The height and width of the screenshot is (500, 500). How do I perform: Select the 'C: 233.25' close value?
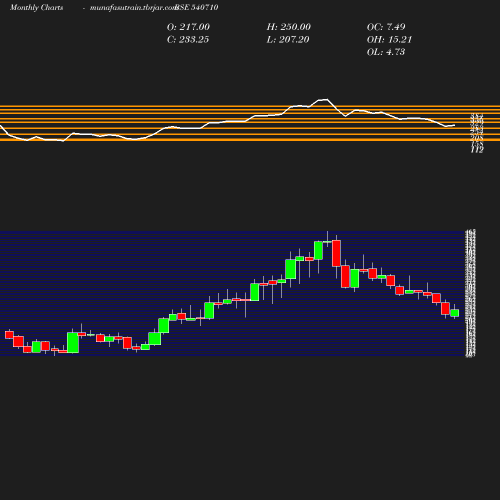[188, 40]
